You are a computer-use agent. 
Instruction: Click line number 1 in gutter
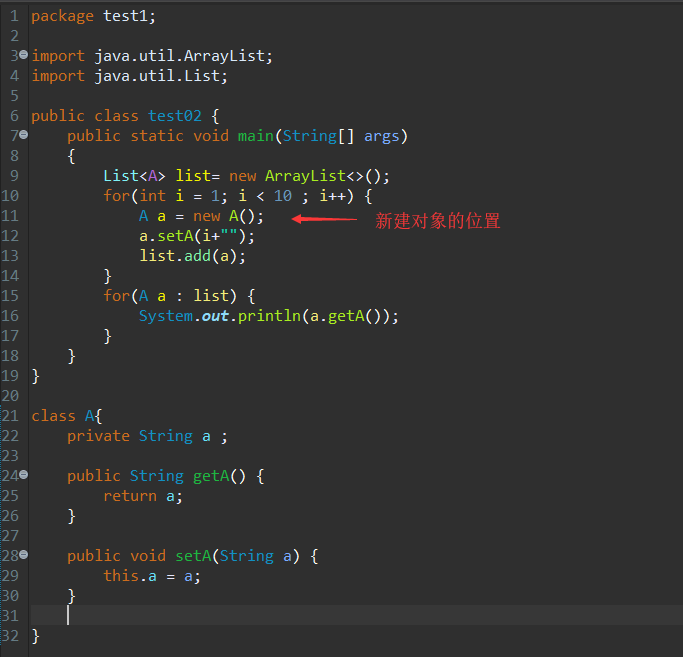tap(14, 16)
